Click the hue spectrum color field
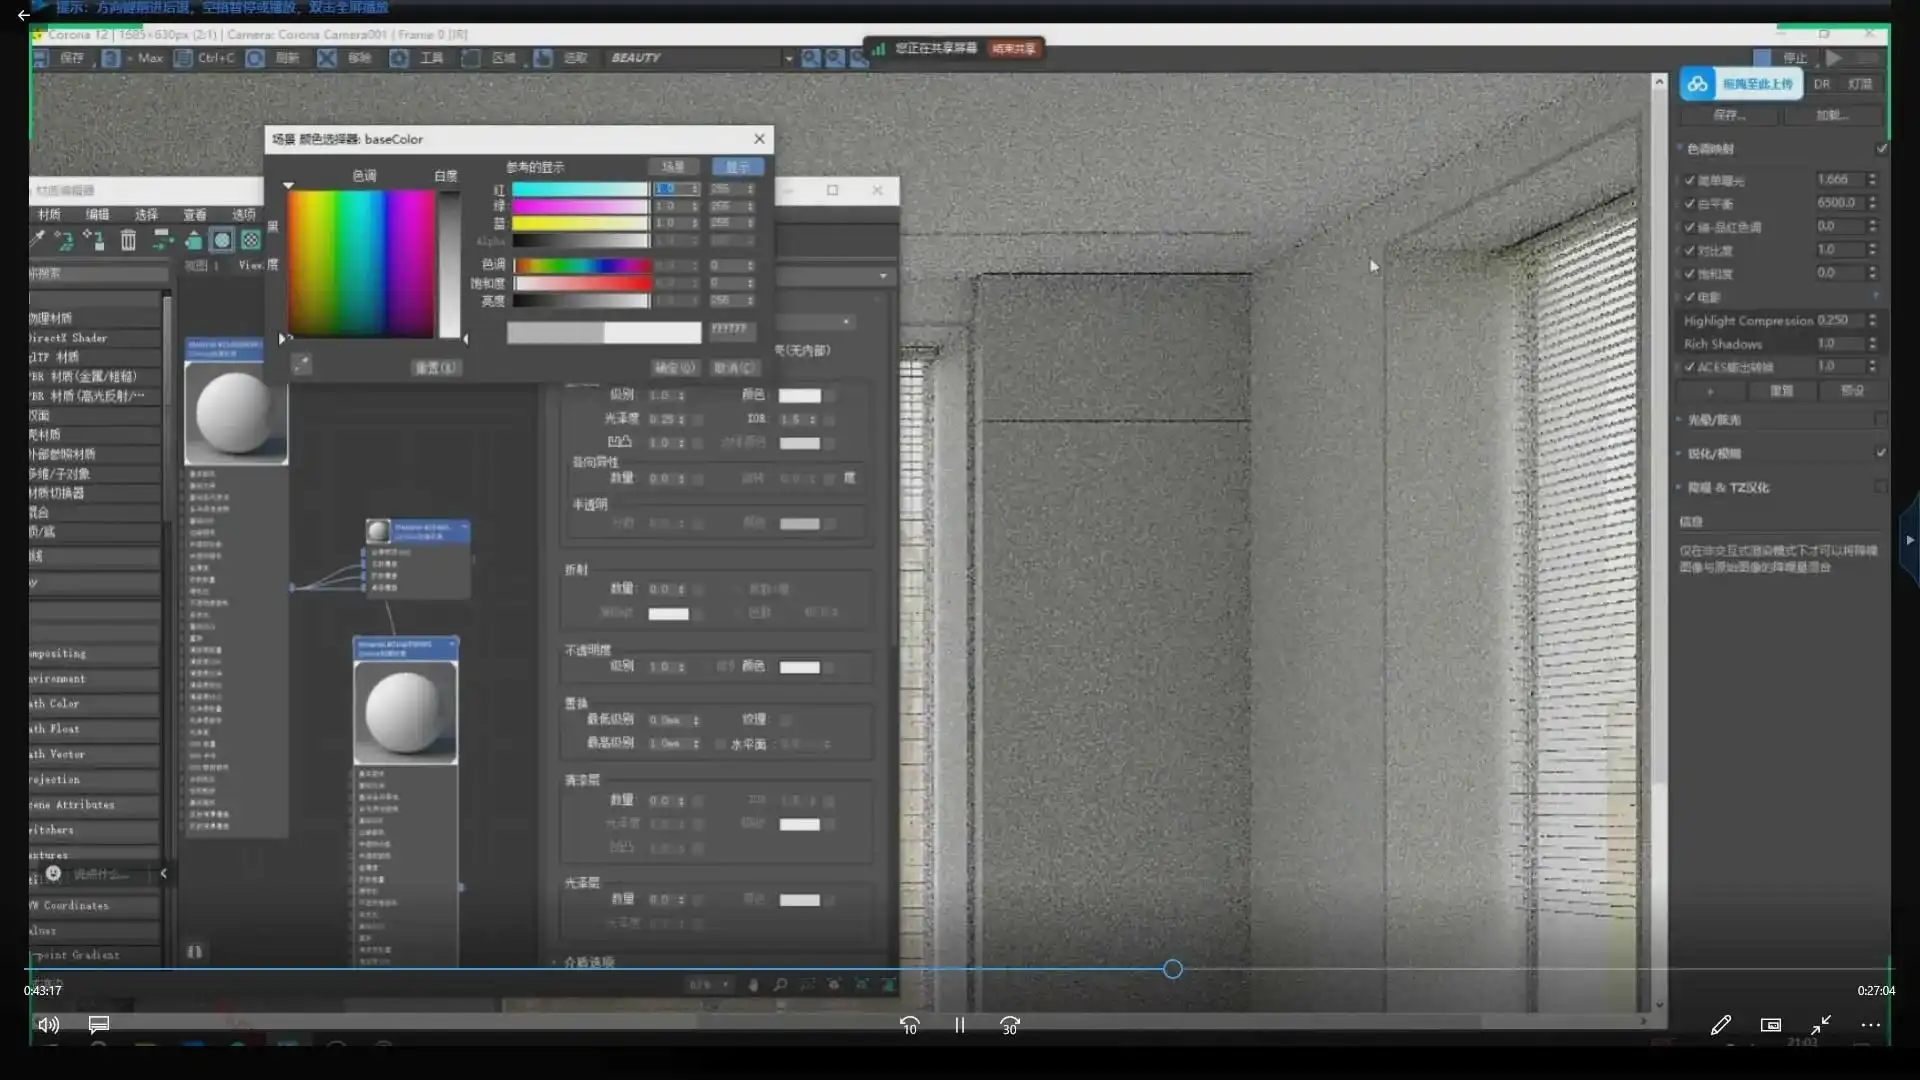This screenshot has width=1920, height=1080. pos(361,263)
